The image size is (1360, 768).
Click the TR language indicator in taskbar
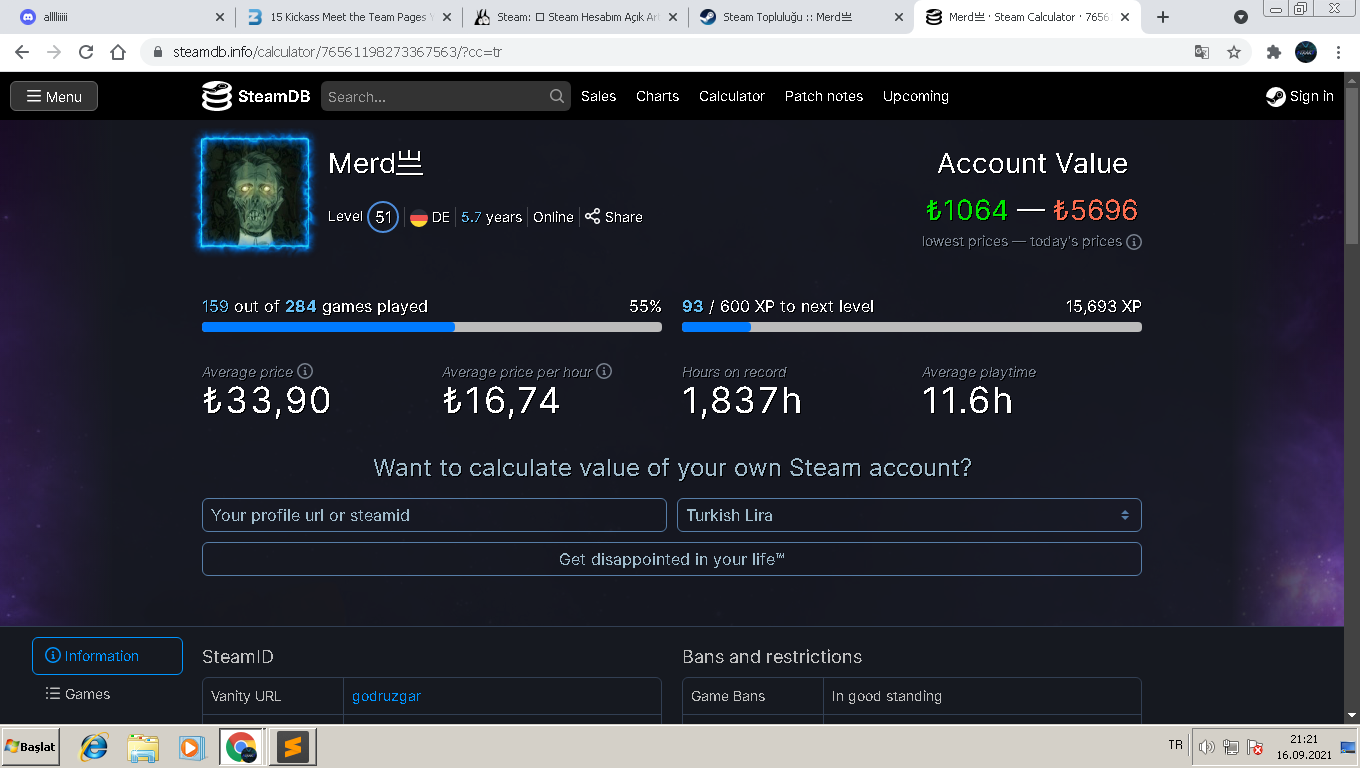pyautogui.click(x=1175, y=746)
